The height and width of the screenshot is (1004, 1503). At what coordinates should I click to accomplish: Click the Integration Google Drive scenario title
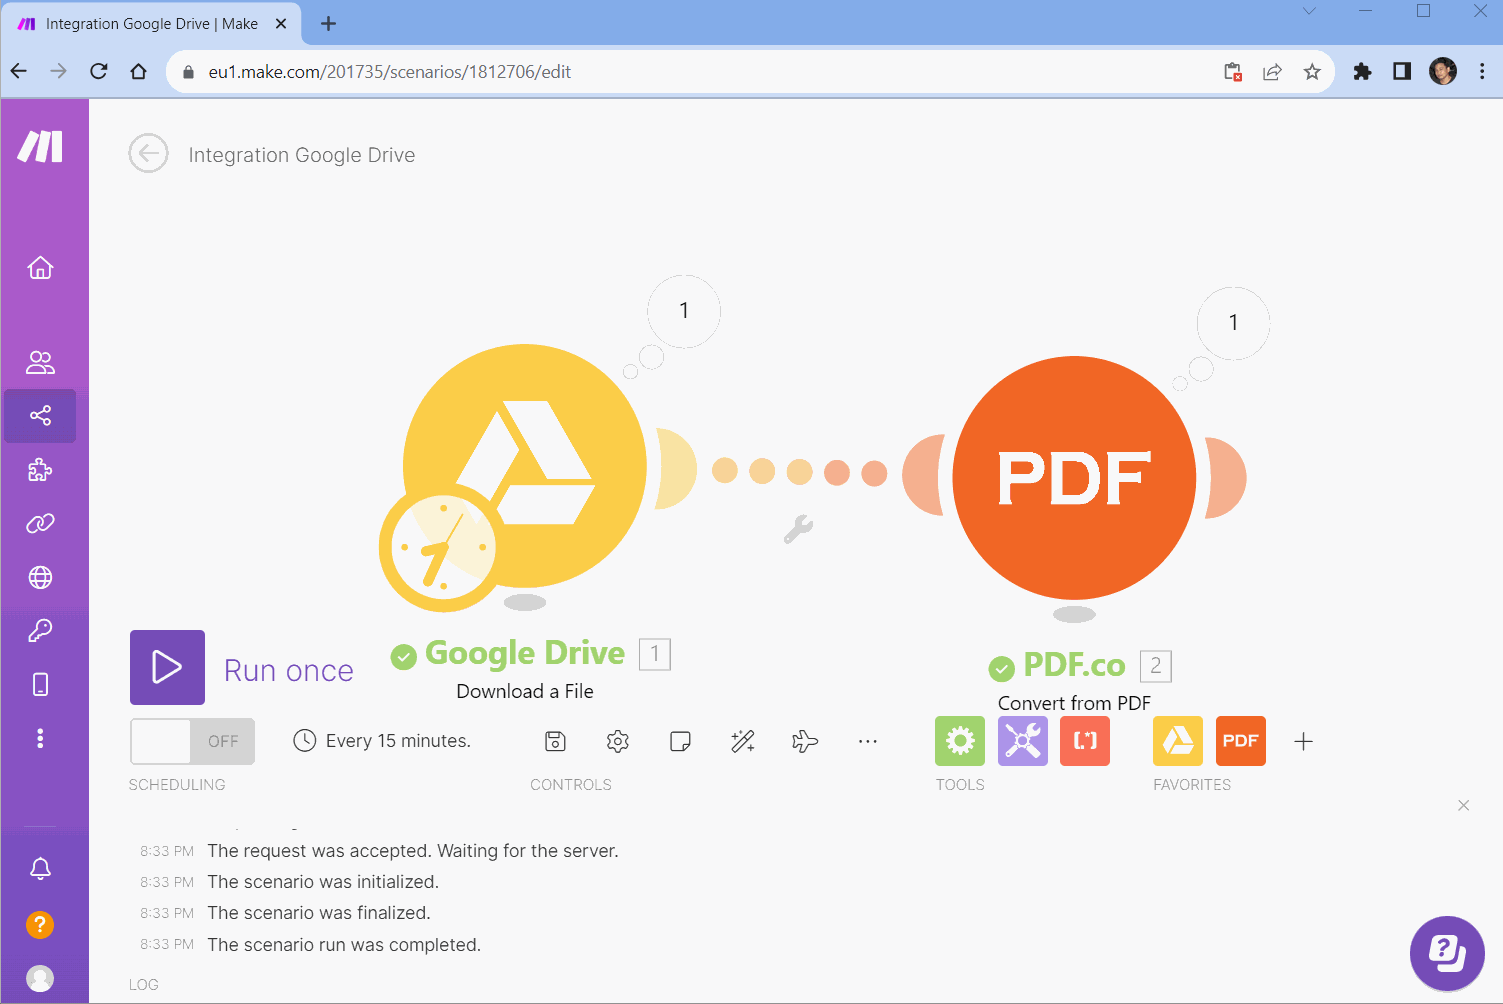[x=302, y=155]
